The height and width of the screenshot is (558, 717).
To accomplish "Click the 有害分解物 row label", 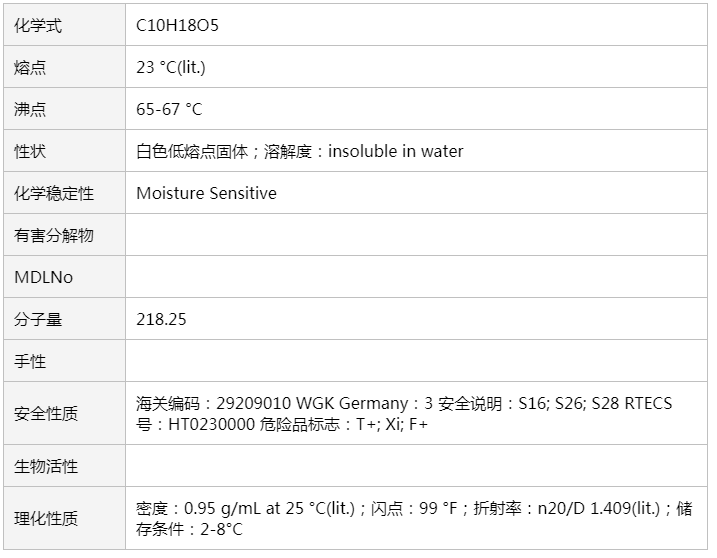I will tap(54, 235).
